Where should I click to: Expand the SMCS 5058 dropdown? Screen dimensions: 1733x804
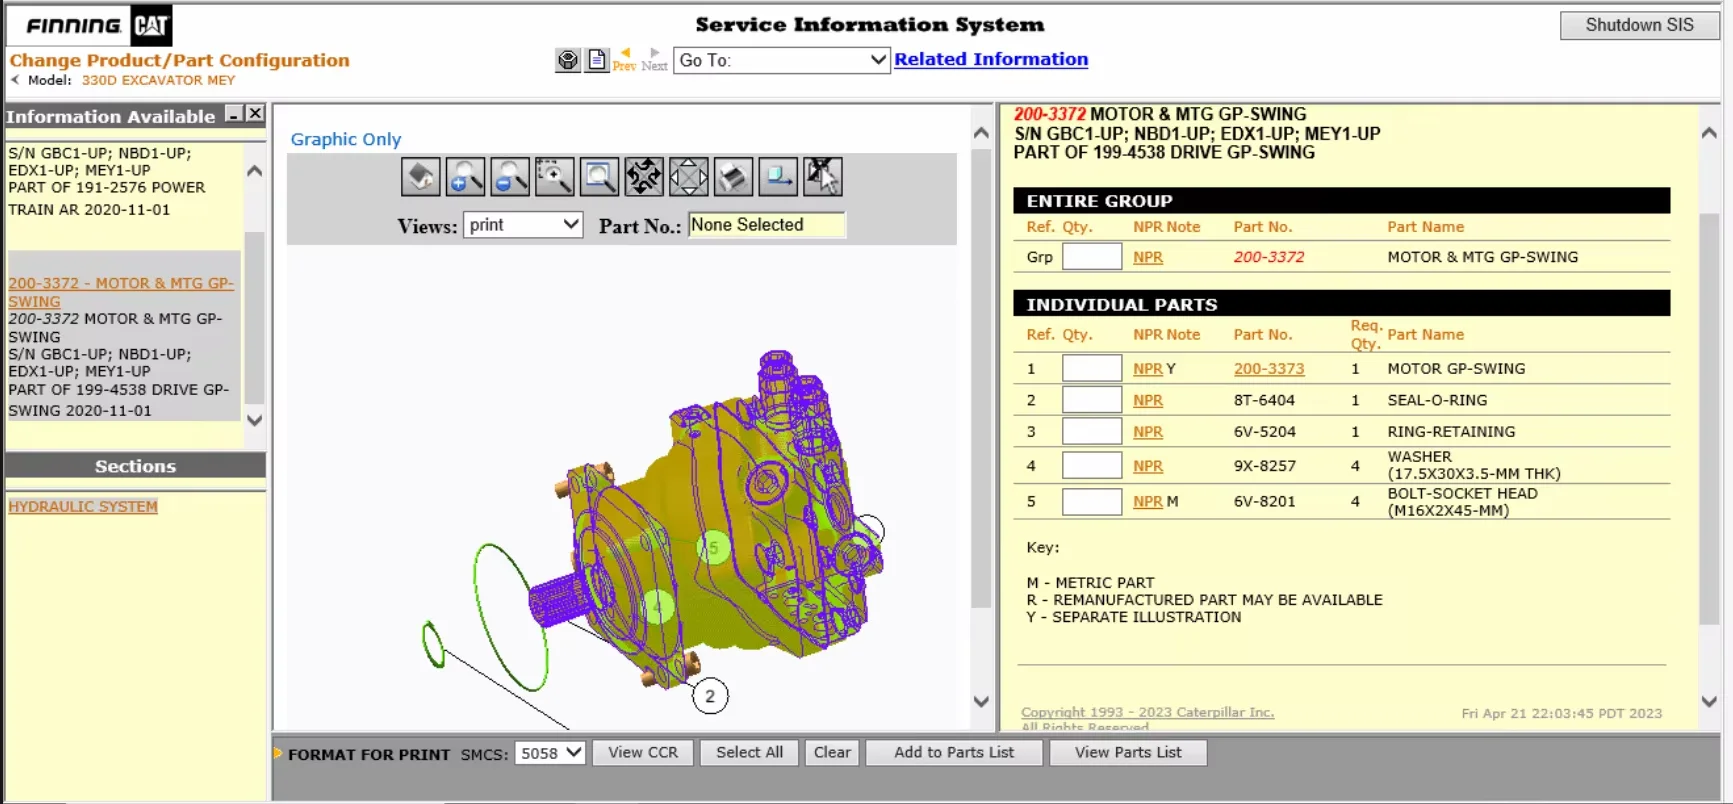[x=549, y=753]
